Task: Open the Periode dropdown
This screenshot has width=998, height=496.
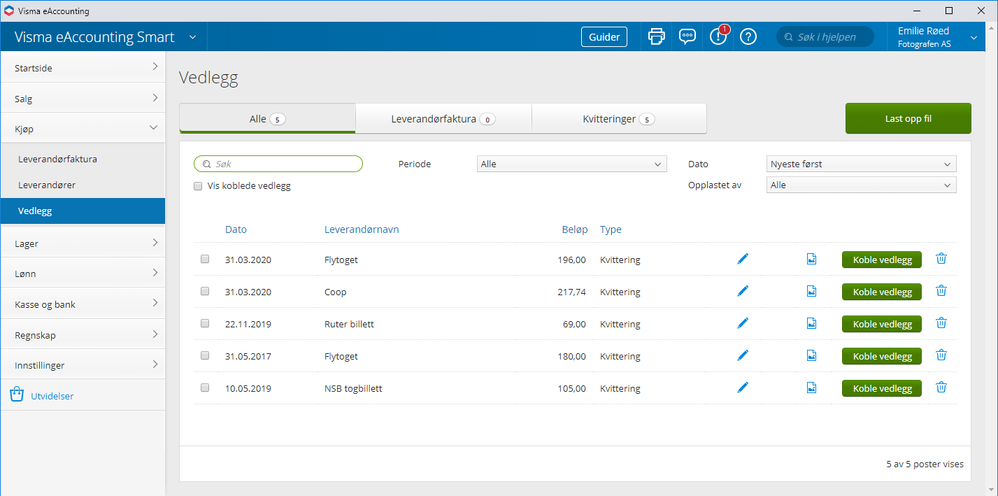Action: coord(572,164)
